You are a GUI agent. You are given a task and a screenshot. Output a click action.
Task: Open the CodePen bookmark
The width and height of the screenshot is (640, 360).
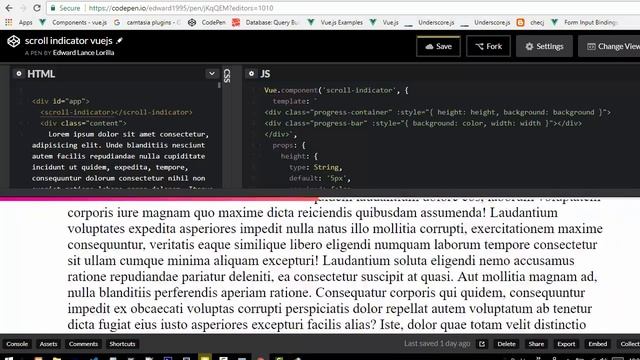pos(207,22)
